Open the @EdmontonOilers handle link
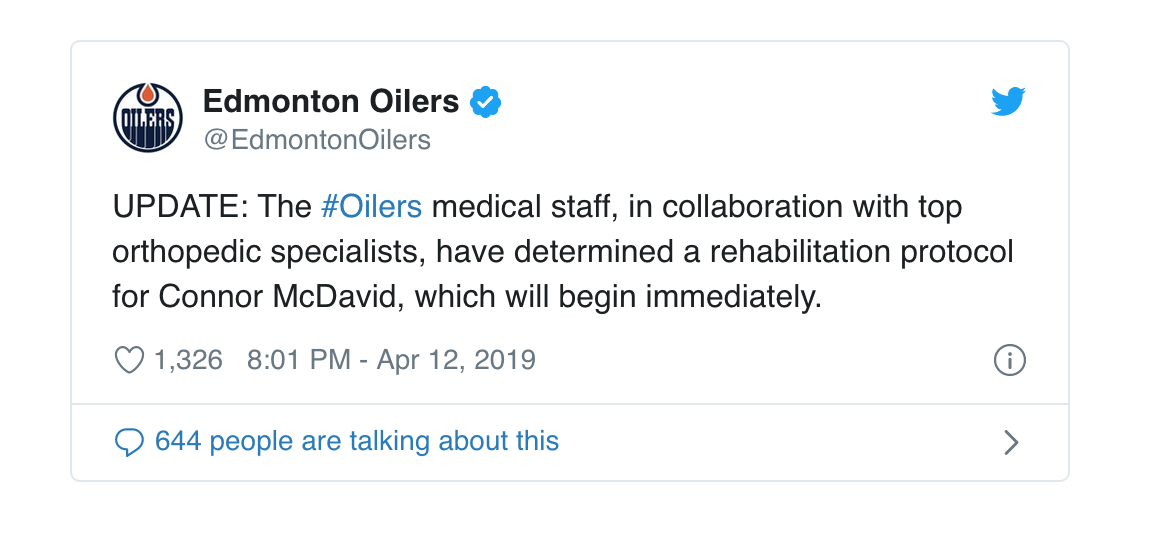 click(317, 139)
